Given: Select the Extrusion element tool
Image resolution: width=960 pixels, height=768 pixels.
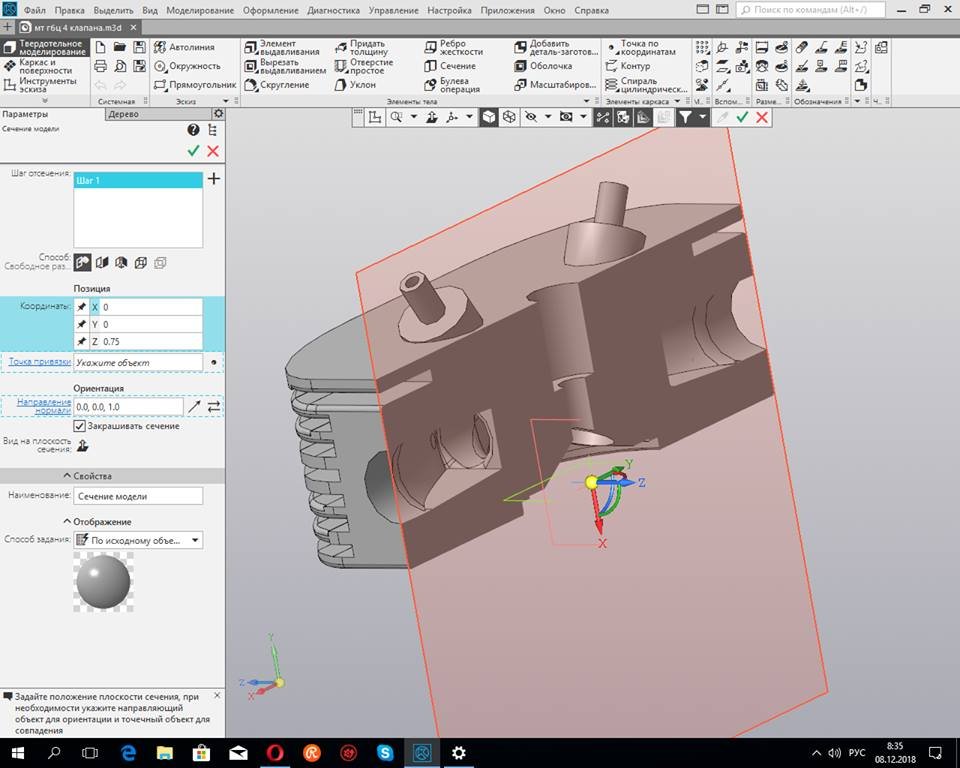Looking at the screenshot, I should tap(284, 47).
